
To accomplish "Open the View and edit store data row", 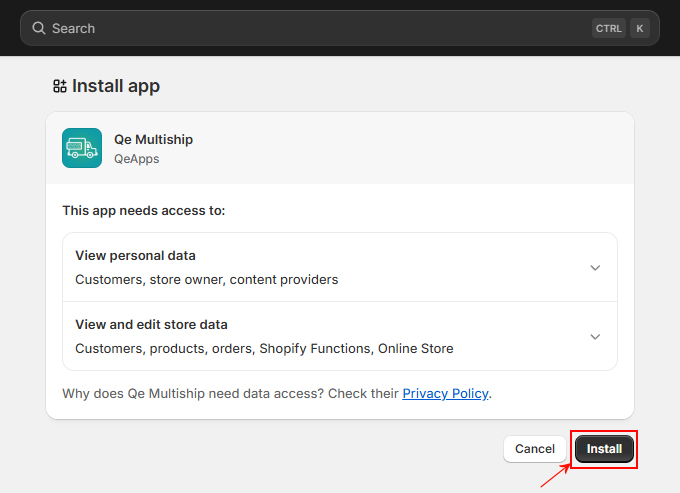I will pyautogui.click(x=340, y=336).
